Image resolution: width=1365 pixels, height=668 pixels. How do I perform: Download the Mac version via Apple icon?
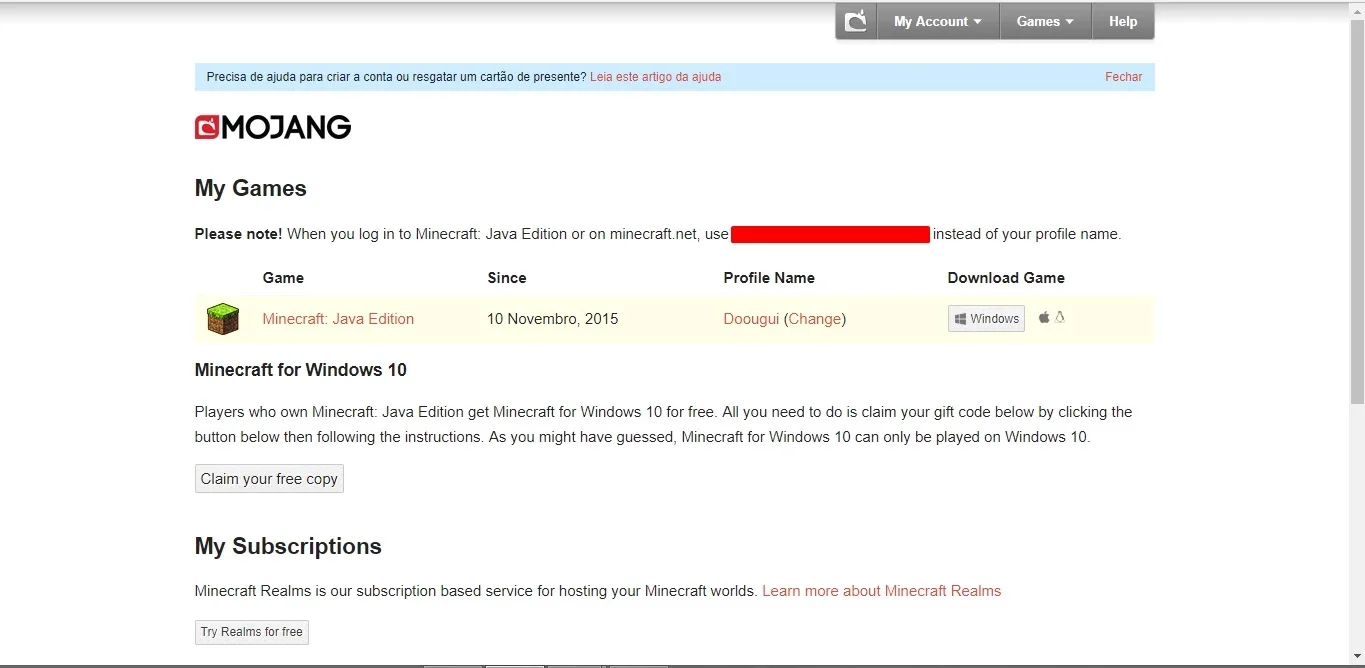[1044, 317]
